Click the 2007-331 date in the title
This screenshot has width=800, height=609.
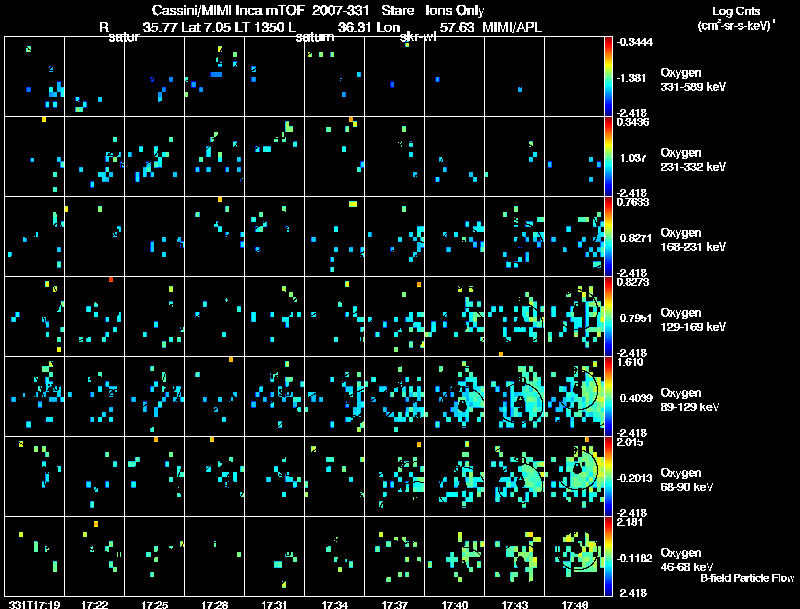340,11
